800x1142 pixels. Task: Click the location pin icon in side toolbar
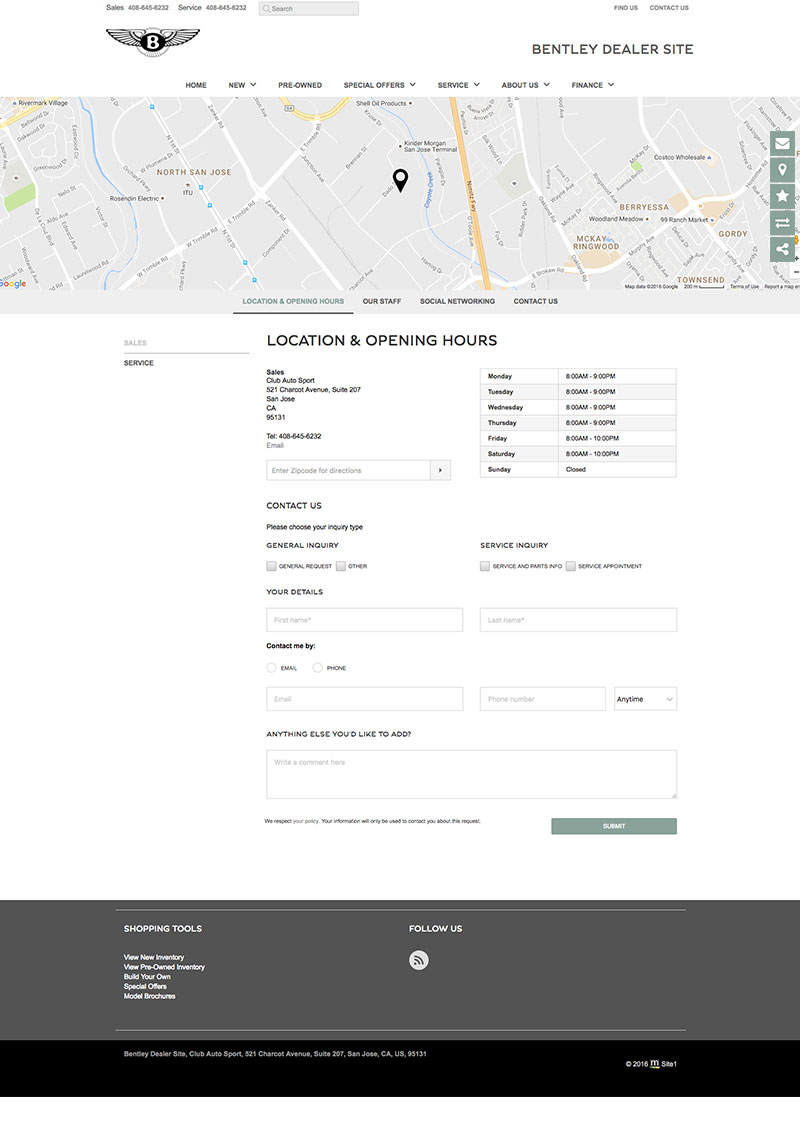783,170
